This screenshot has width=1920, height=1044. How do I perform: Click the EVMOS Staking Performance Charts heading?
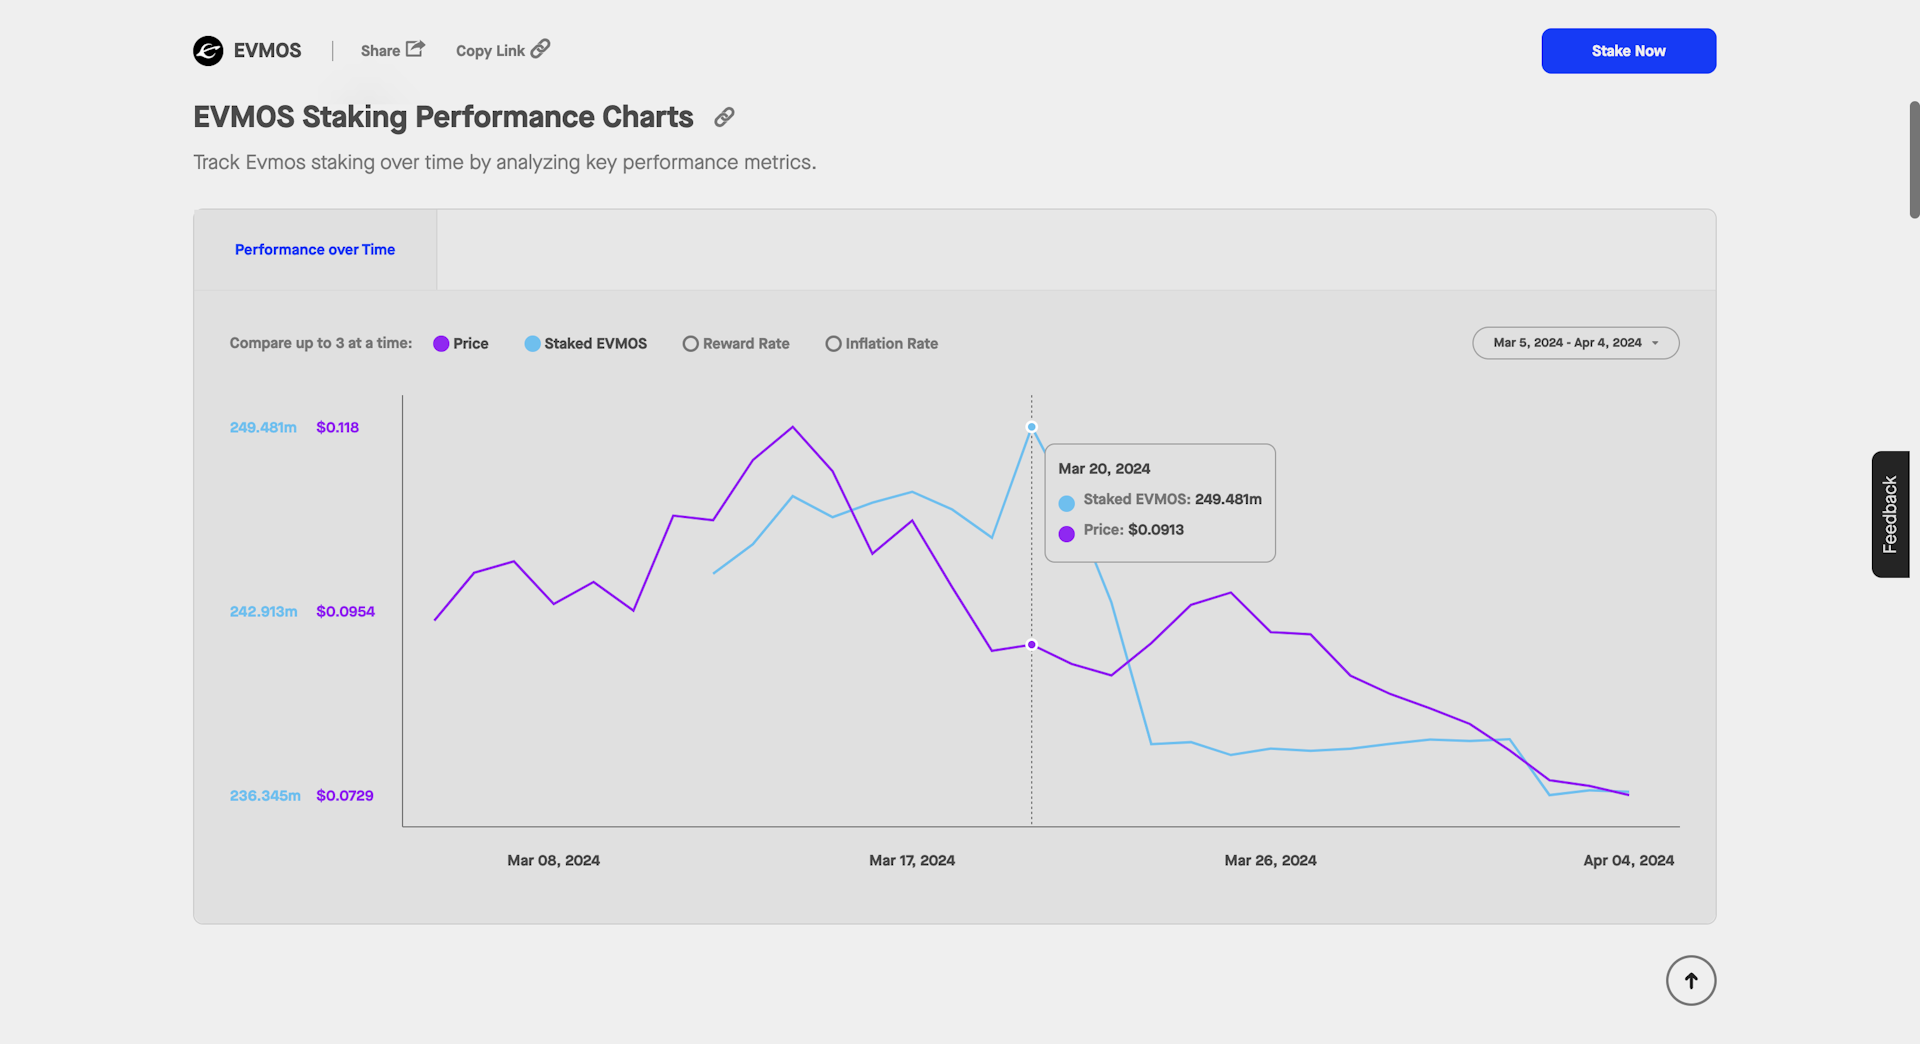(443, 117)
